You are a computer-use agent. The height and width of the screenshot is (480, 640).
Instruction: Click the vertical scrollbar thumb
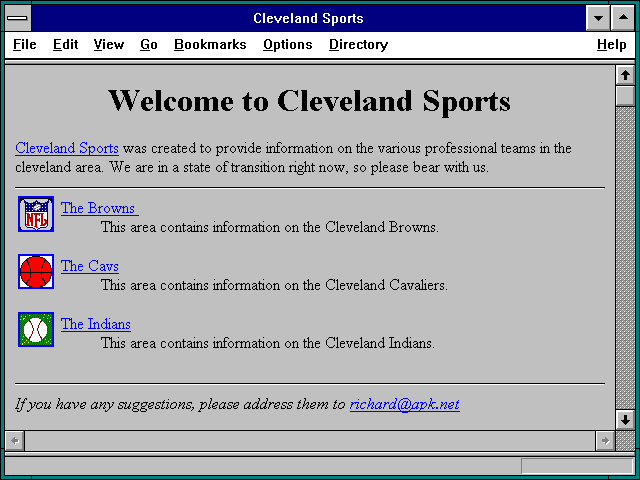click(625, 96)
